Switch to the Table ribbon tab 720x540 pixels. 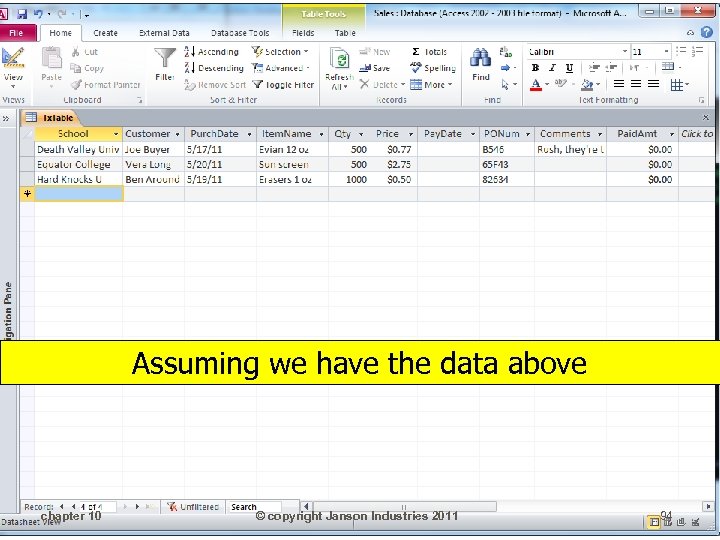coord(345,33)
